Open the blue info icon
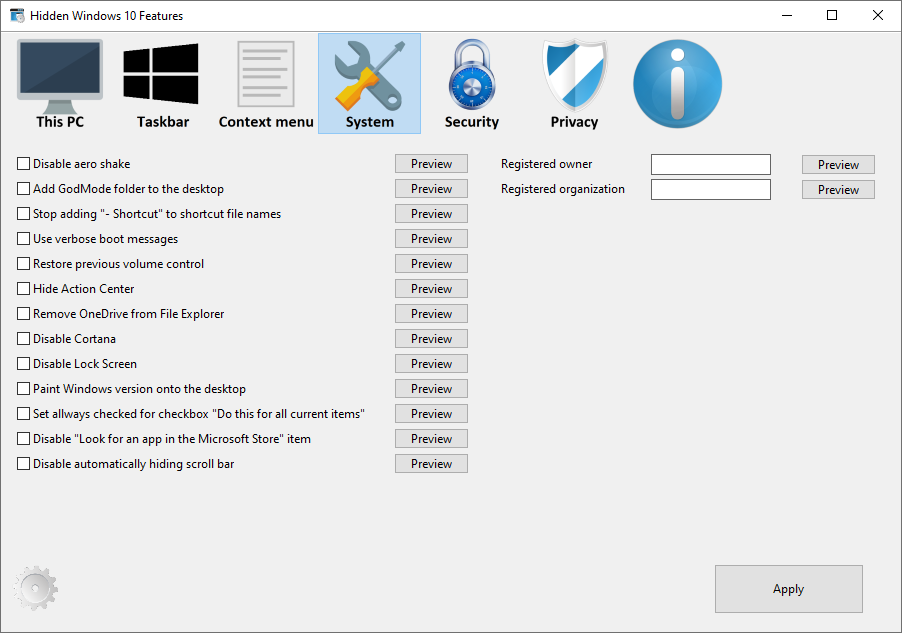This screenshot has height=633, width=902. [x=677, y=84]
